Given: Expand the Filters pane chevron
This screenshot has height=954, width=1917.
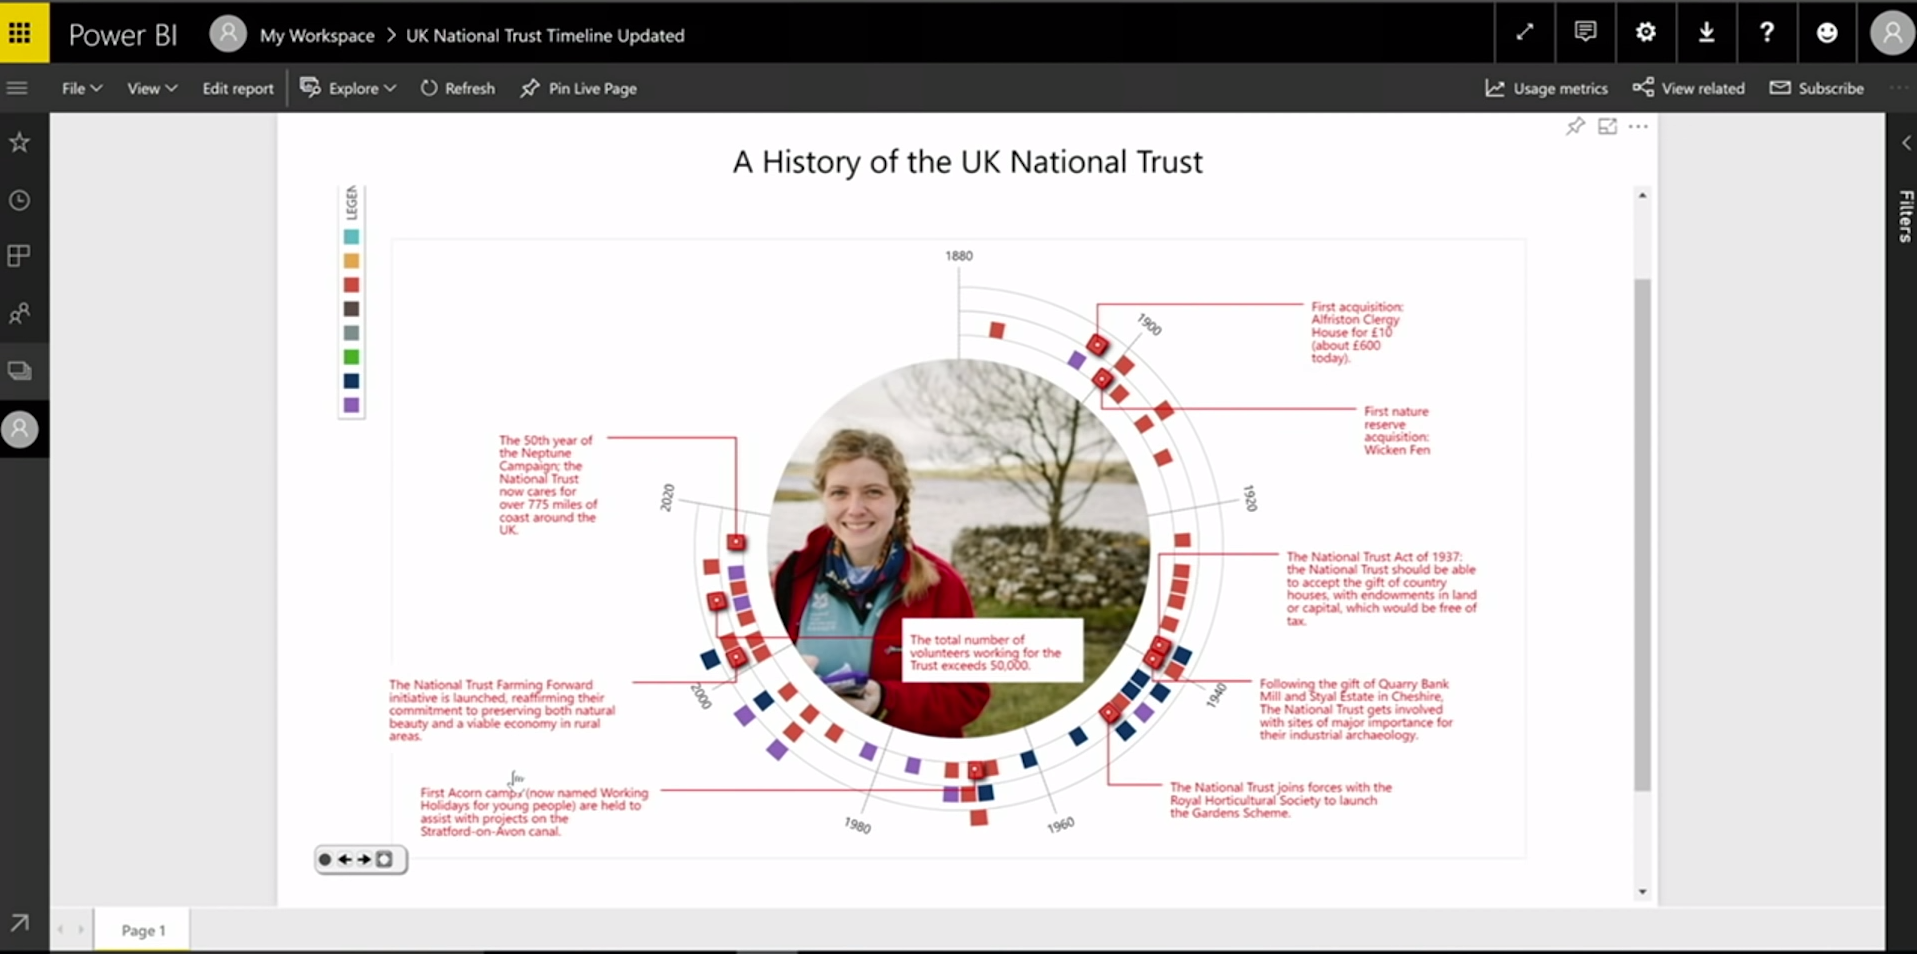Looking at the screenshot, I should (1906, 144).
